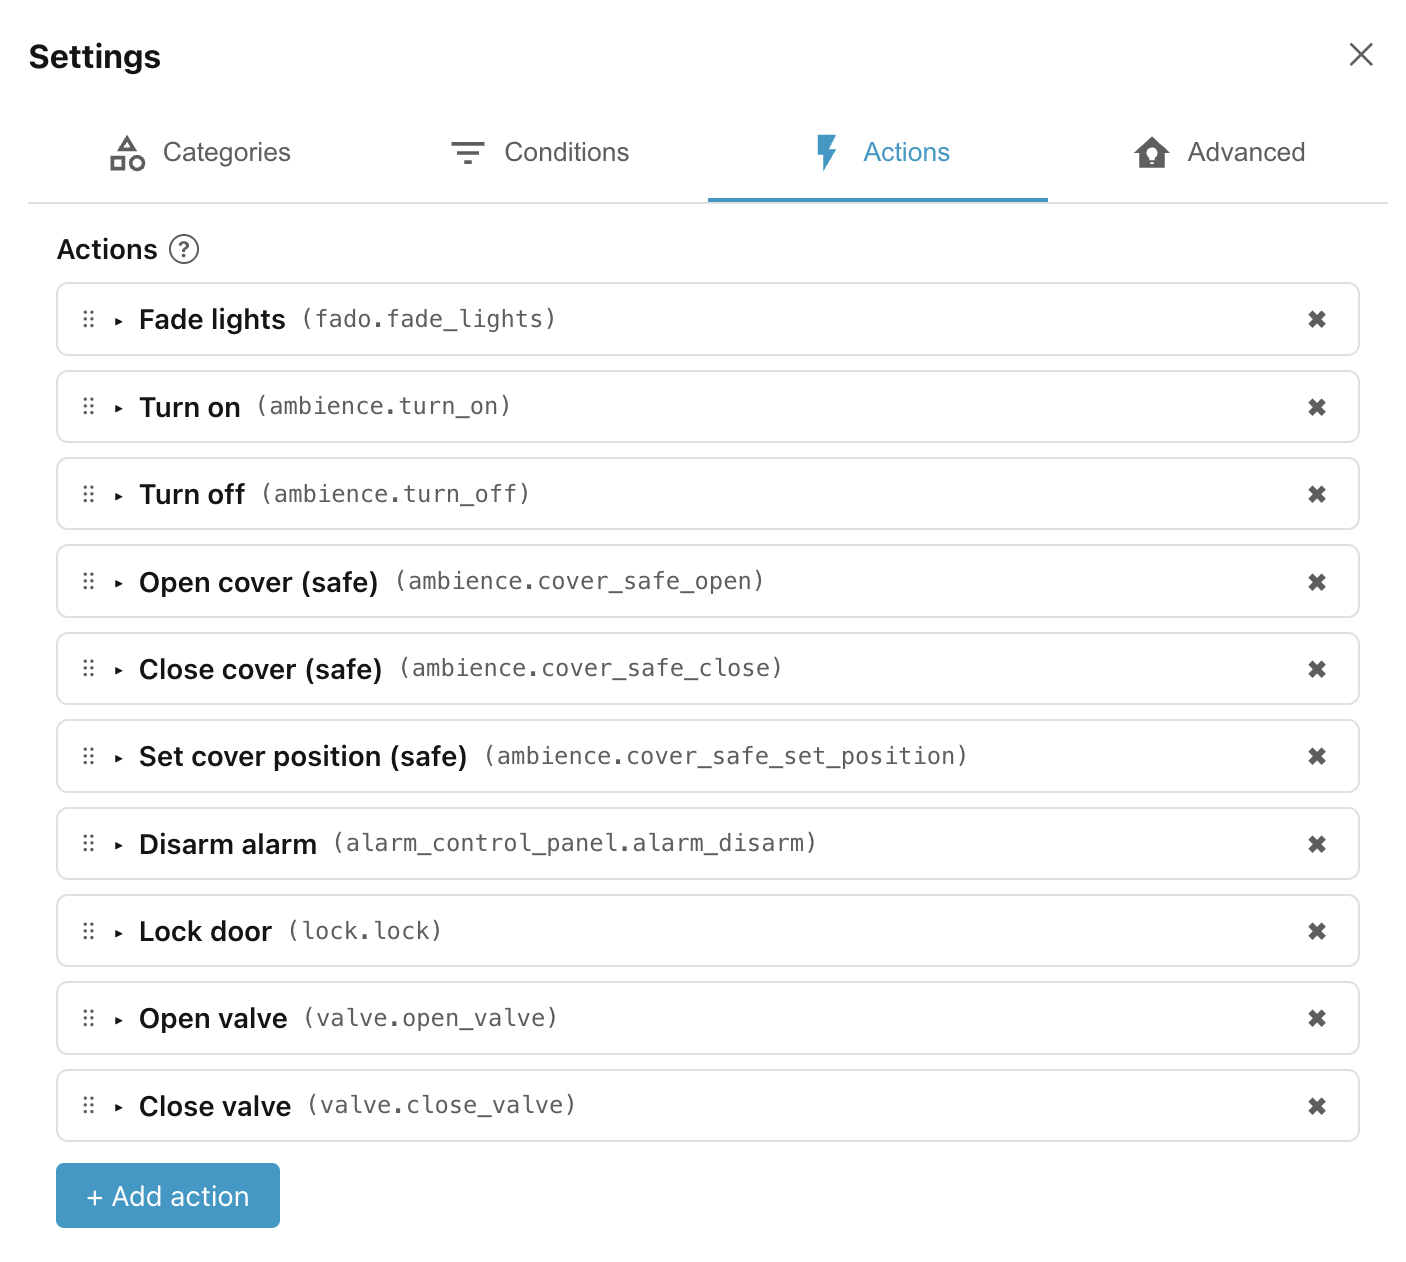Close the Settings dialog
The height and width of the screenshot is (1262, 1406).
point(1361,54)
